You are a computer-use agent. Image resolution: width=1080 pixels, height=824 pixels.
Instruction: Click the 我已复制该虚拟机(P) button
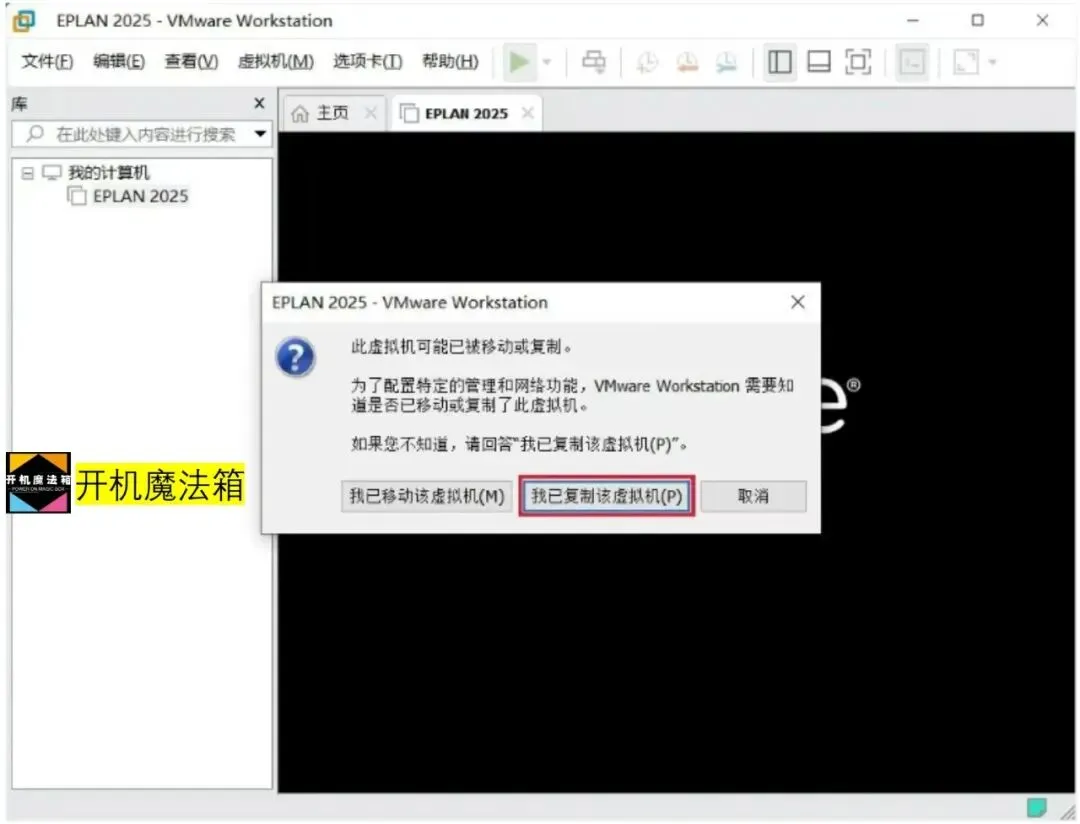point(607,496)
